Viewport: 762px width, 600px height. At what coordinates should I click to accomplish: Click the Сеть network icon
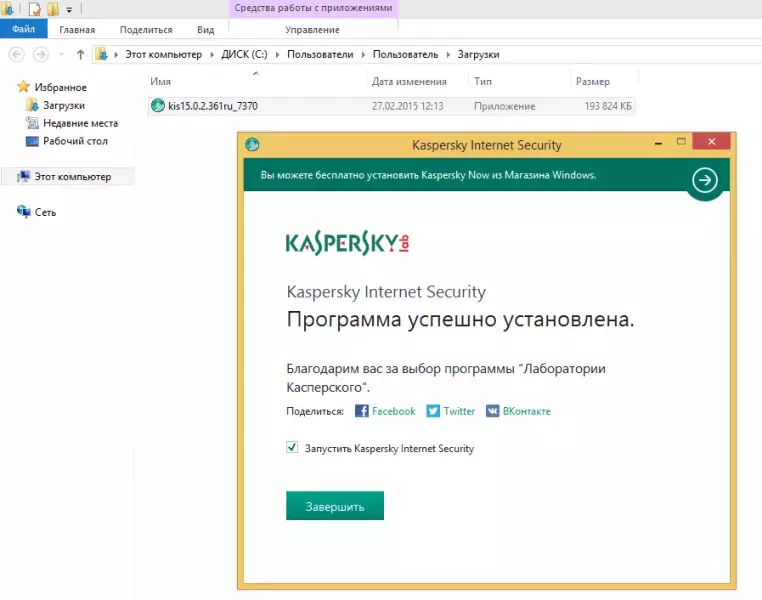click(x=23, y=211)
